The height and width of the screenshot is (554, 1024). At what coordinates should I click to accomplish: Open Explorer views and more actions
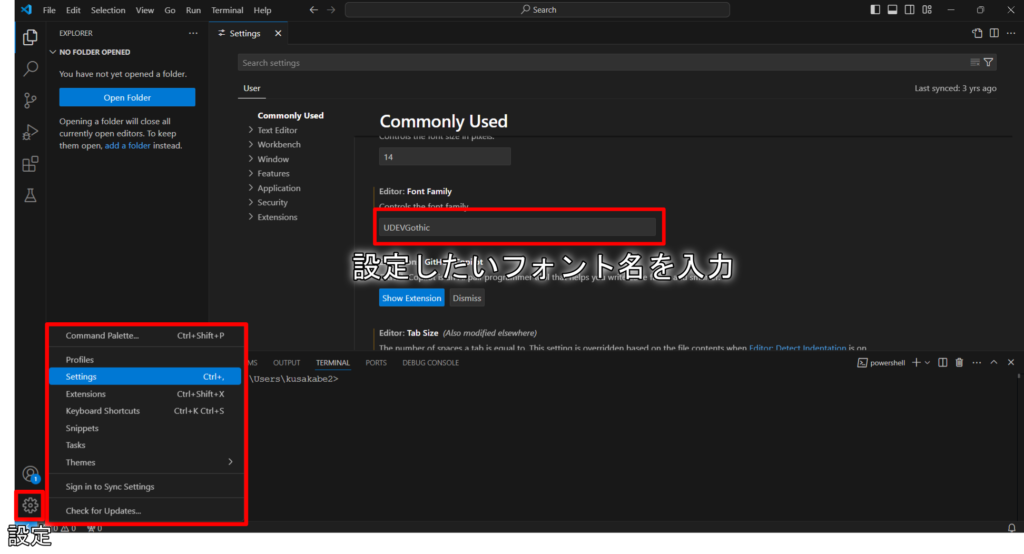[x=193, y=33]
